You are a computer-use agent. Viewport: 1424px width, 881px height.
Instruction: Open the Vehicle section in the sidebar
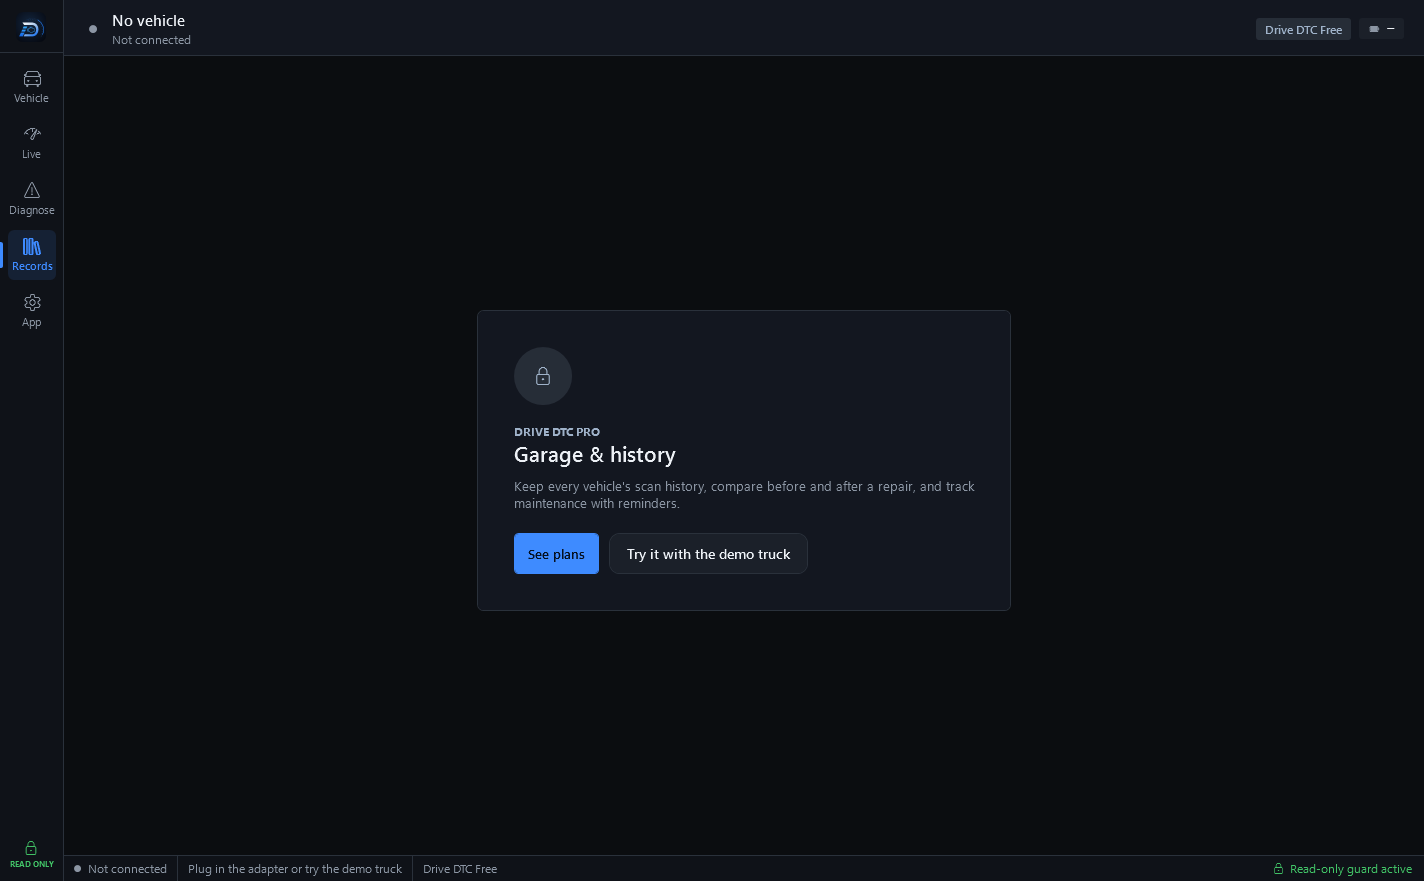32,87
